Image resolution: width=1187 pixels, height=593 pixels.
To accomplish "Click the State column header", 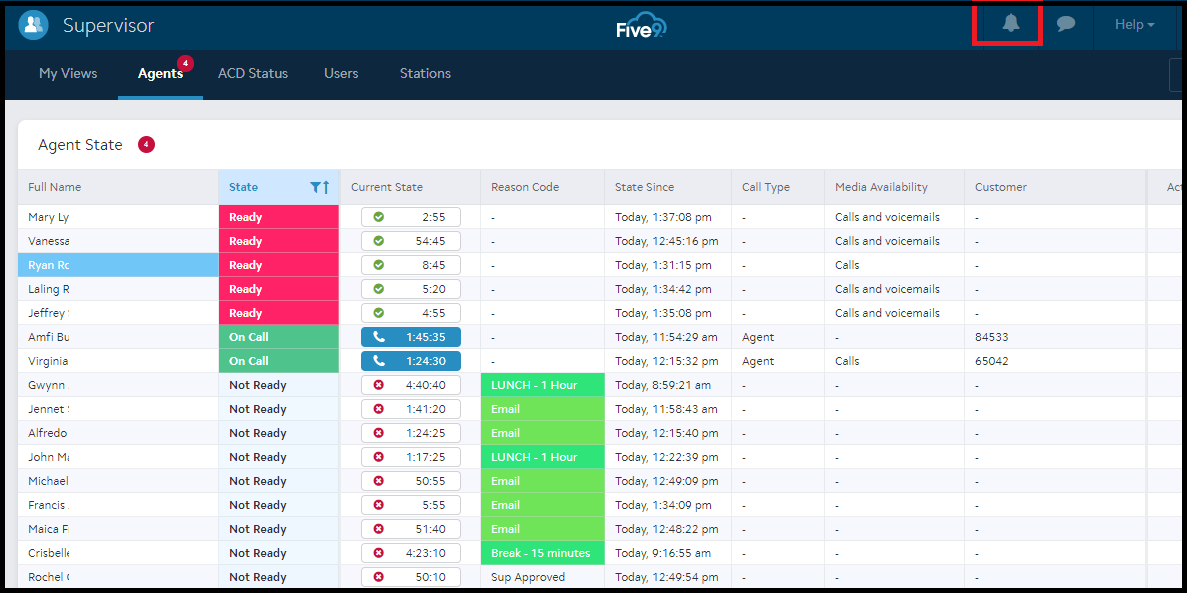I will 245,187.
